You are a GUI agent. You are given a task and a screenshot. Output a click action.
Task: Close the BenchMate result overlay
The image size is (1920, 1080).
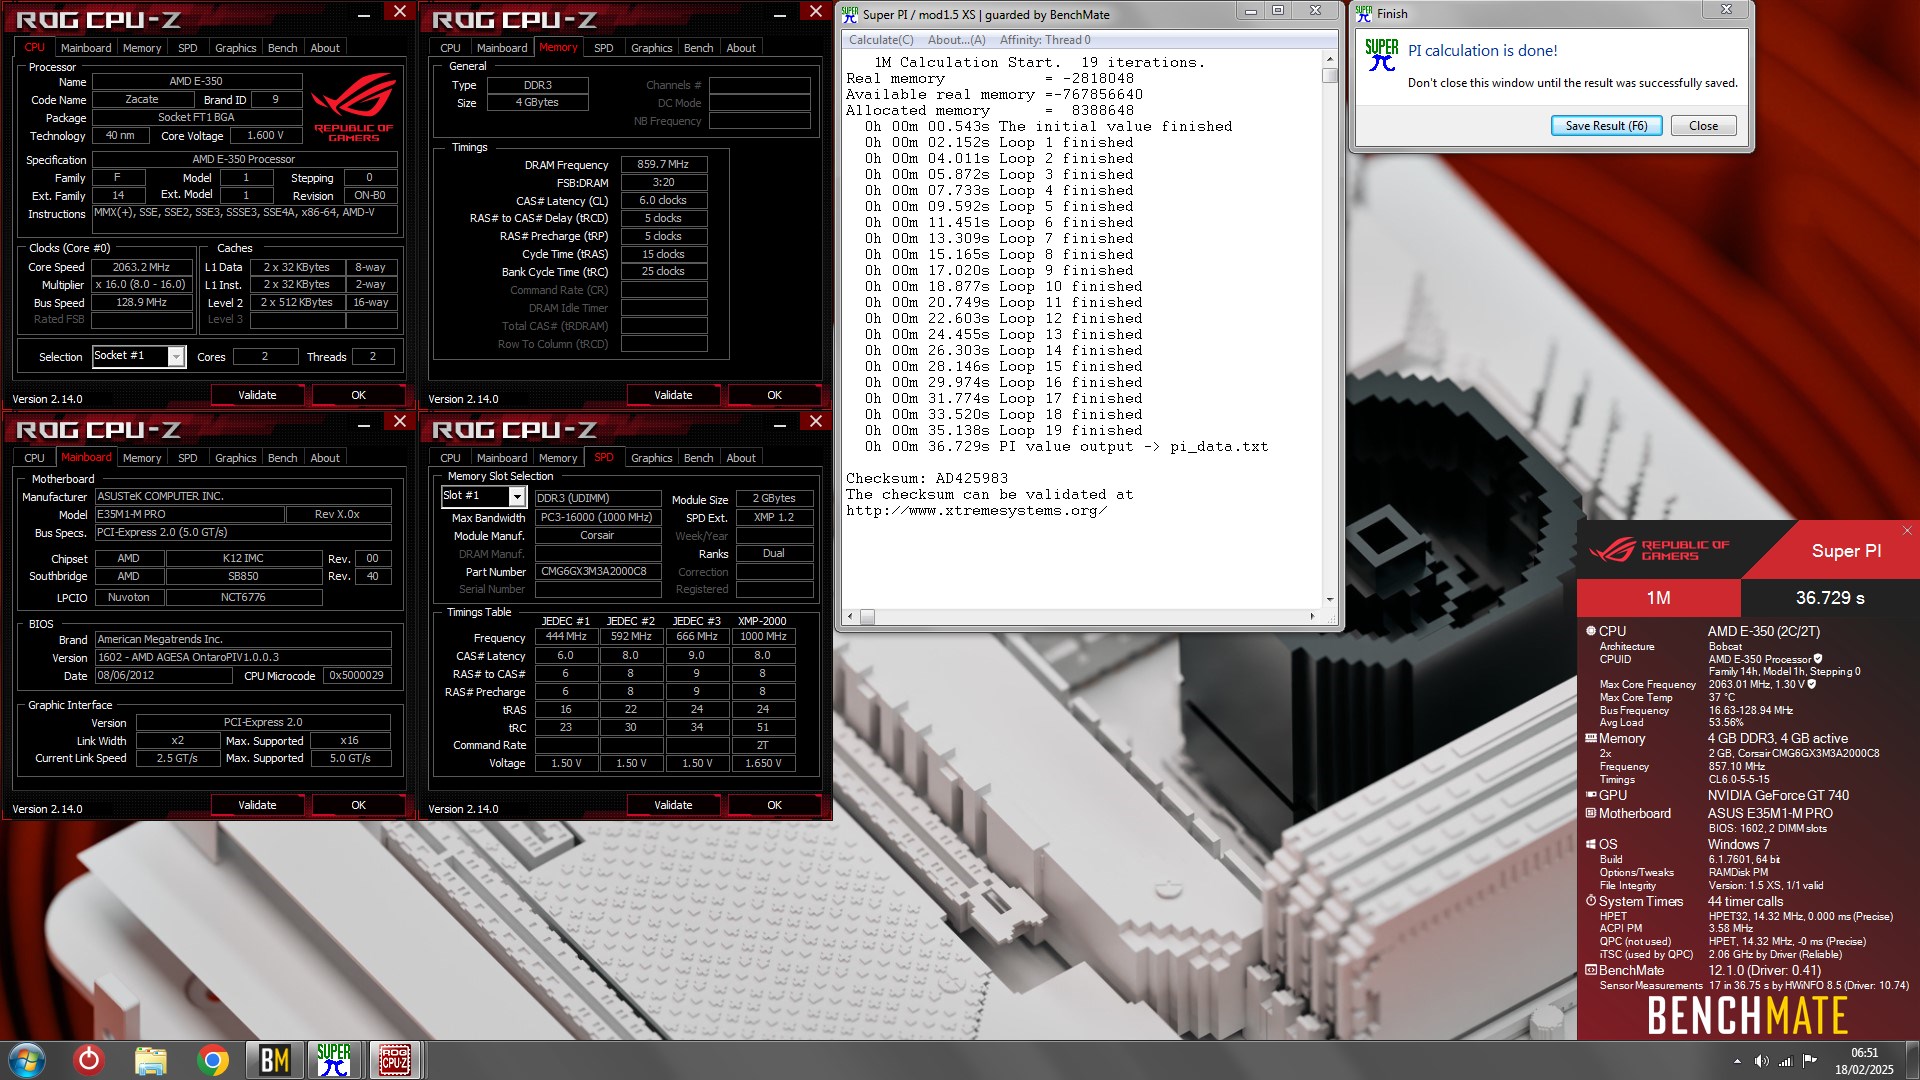coord(1907,531)
